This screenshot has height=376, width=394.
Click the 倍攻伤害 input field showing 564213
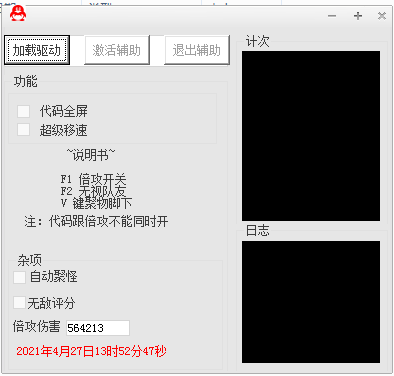click(98, 328)
